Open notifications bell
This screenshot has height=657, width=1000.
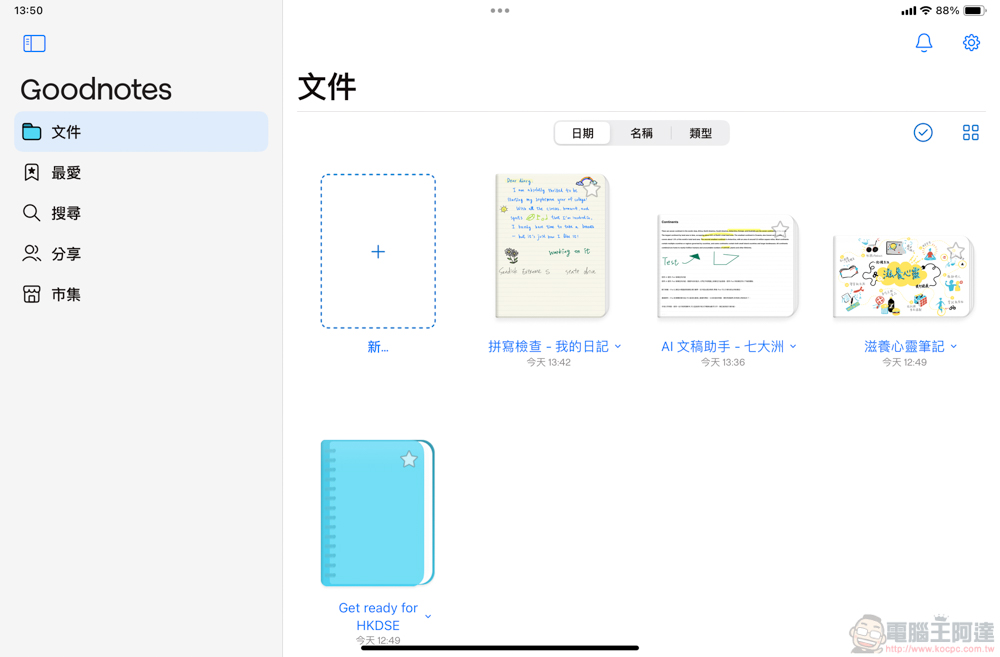coord(923,43)
